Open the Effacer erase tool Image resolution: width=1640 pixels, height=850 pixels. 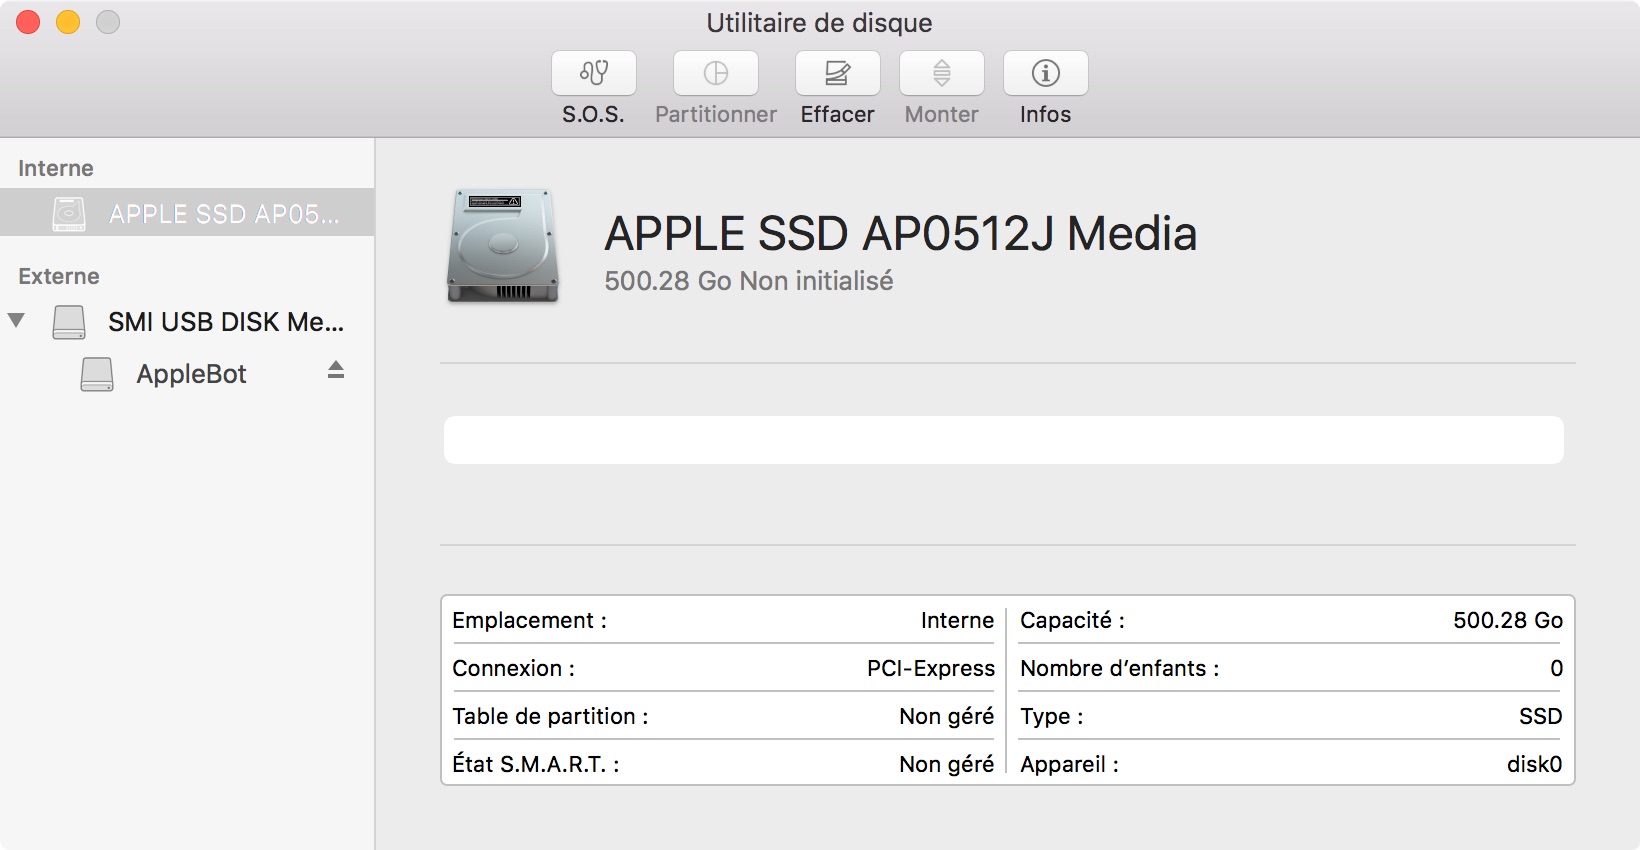pos(838,73)
